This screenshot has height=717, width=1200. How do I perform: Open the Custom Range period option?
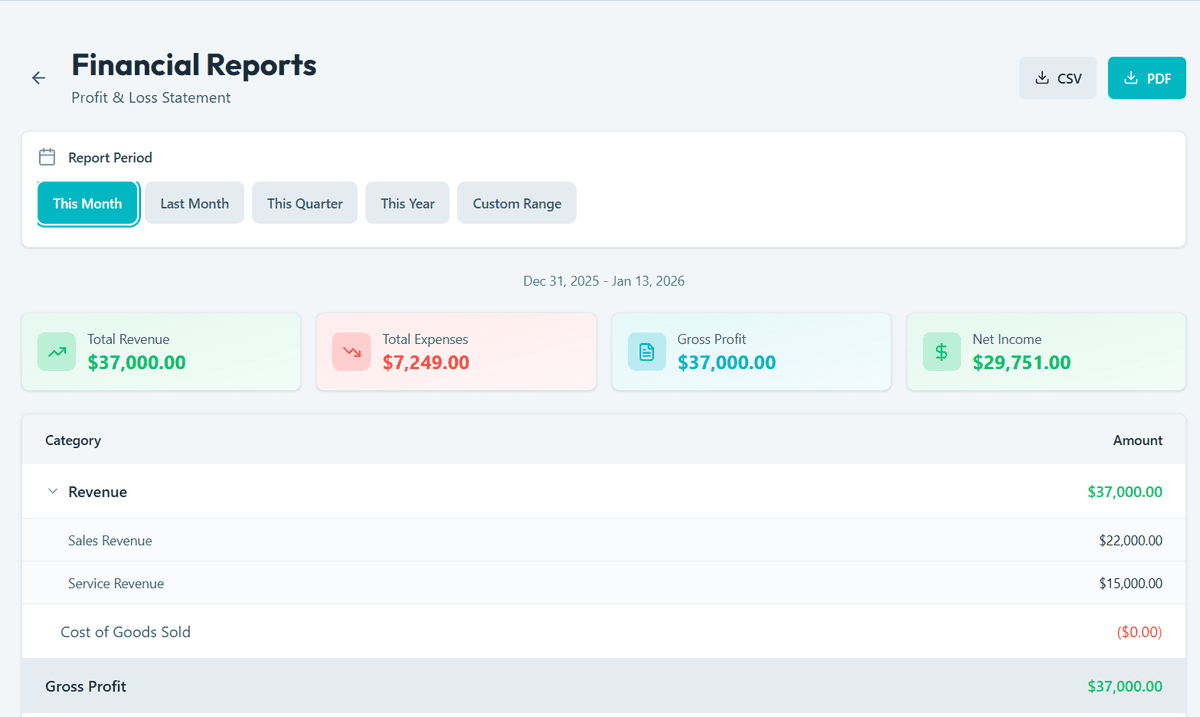click(516, 203)
